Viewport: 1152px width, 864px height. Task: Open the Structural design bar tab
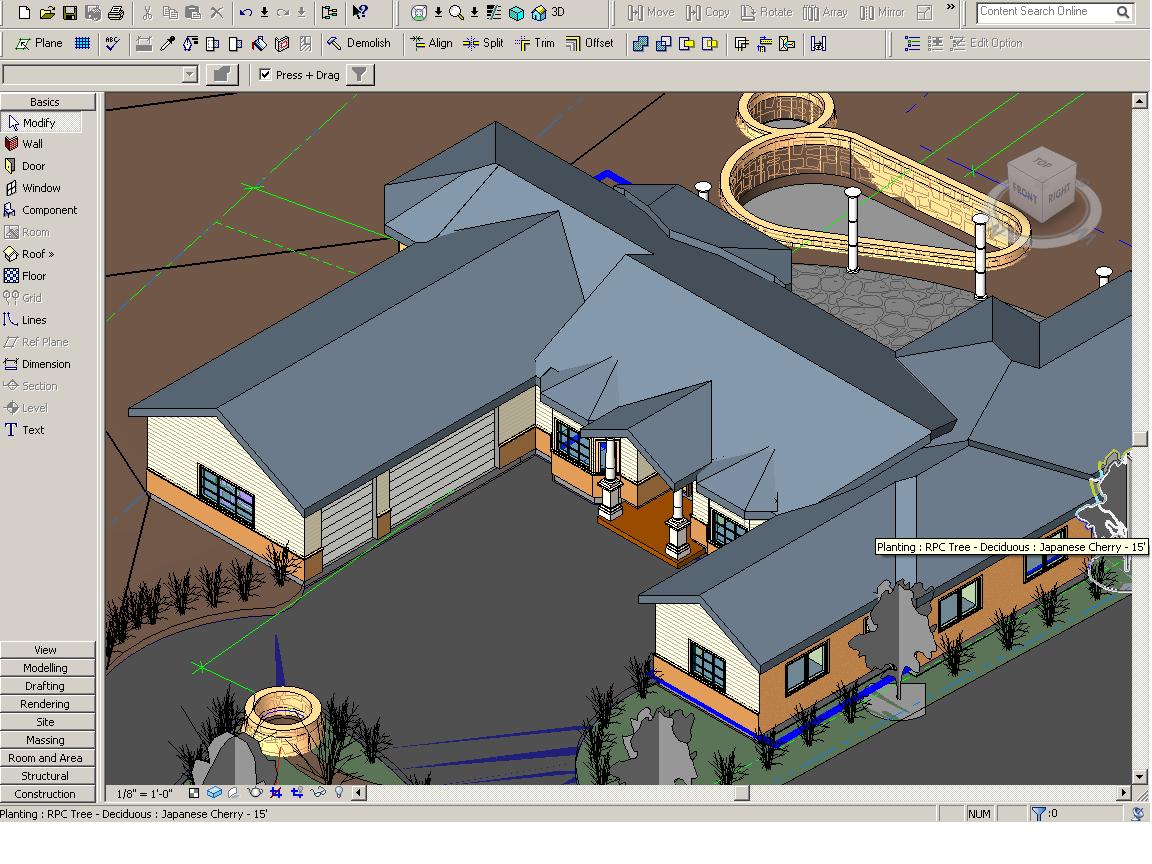coord(48,776)
